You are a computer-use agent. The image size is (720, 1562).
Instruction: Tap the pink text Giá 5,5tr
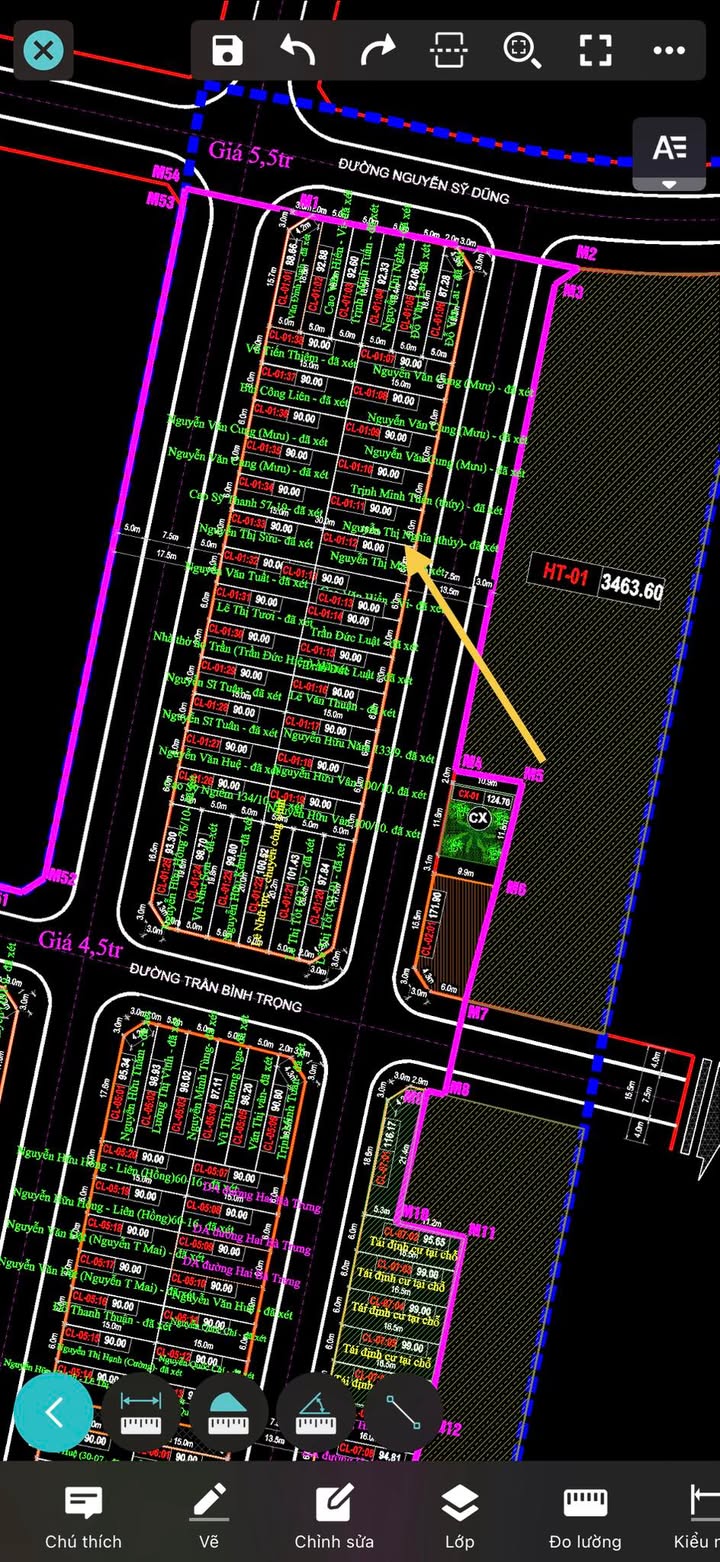click(251, 152)
